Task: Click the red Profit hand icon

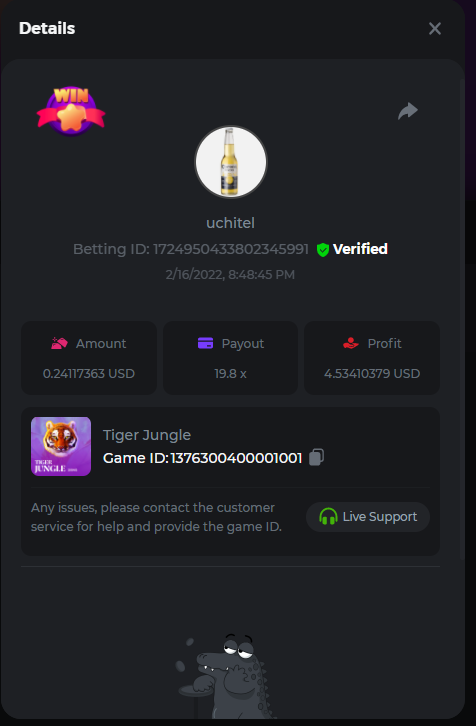Action: point(351,344)
